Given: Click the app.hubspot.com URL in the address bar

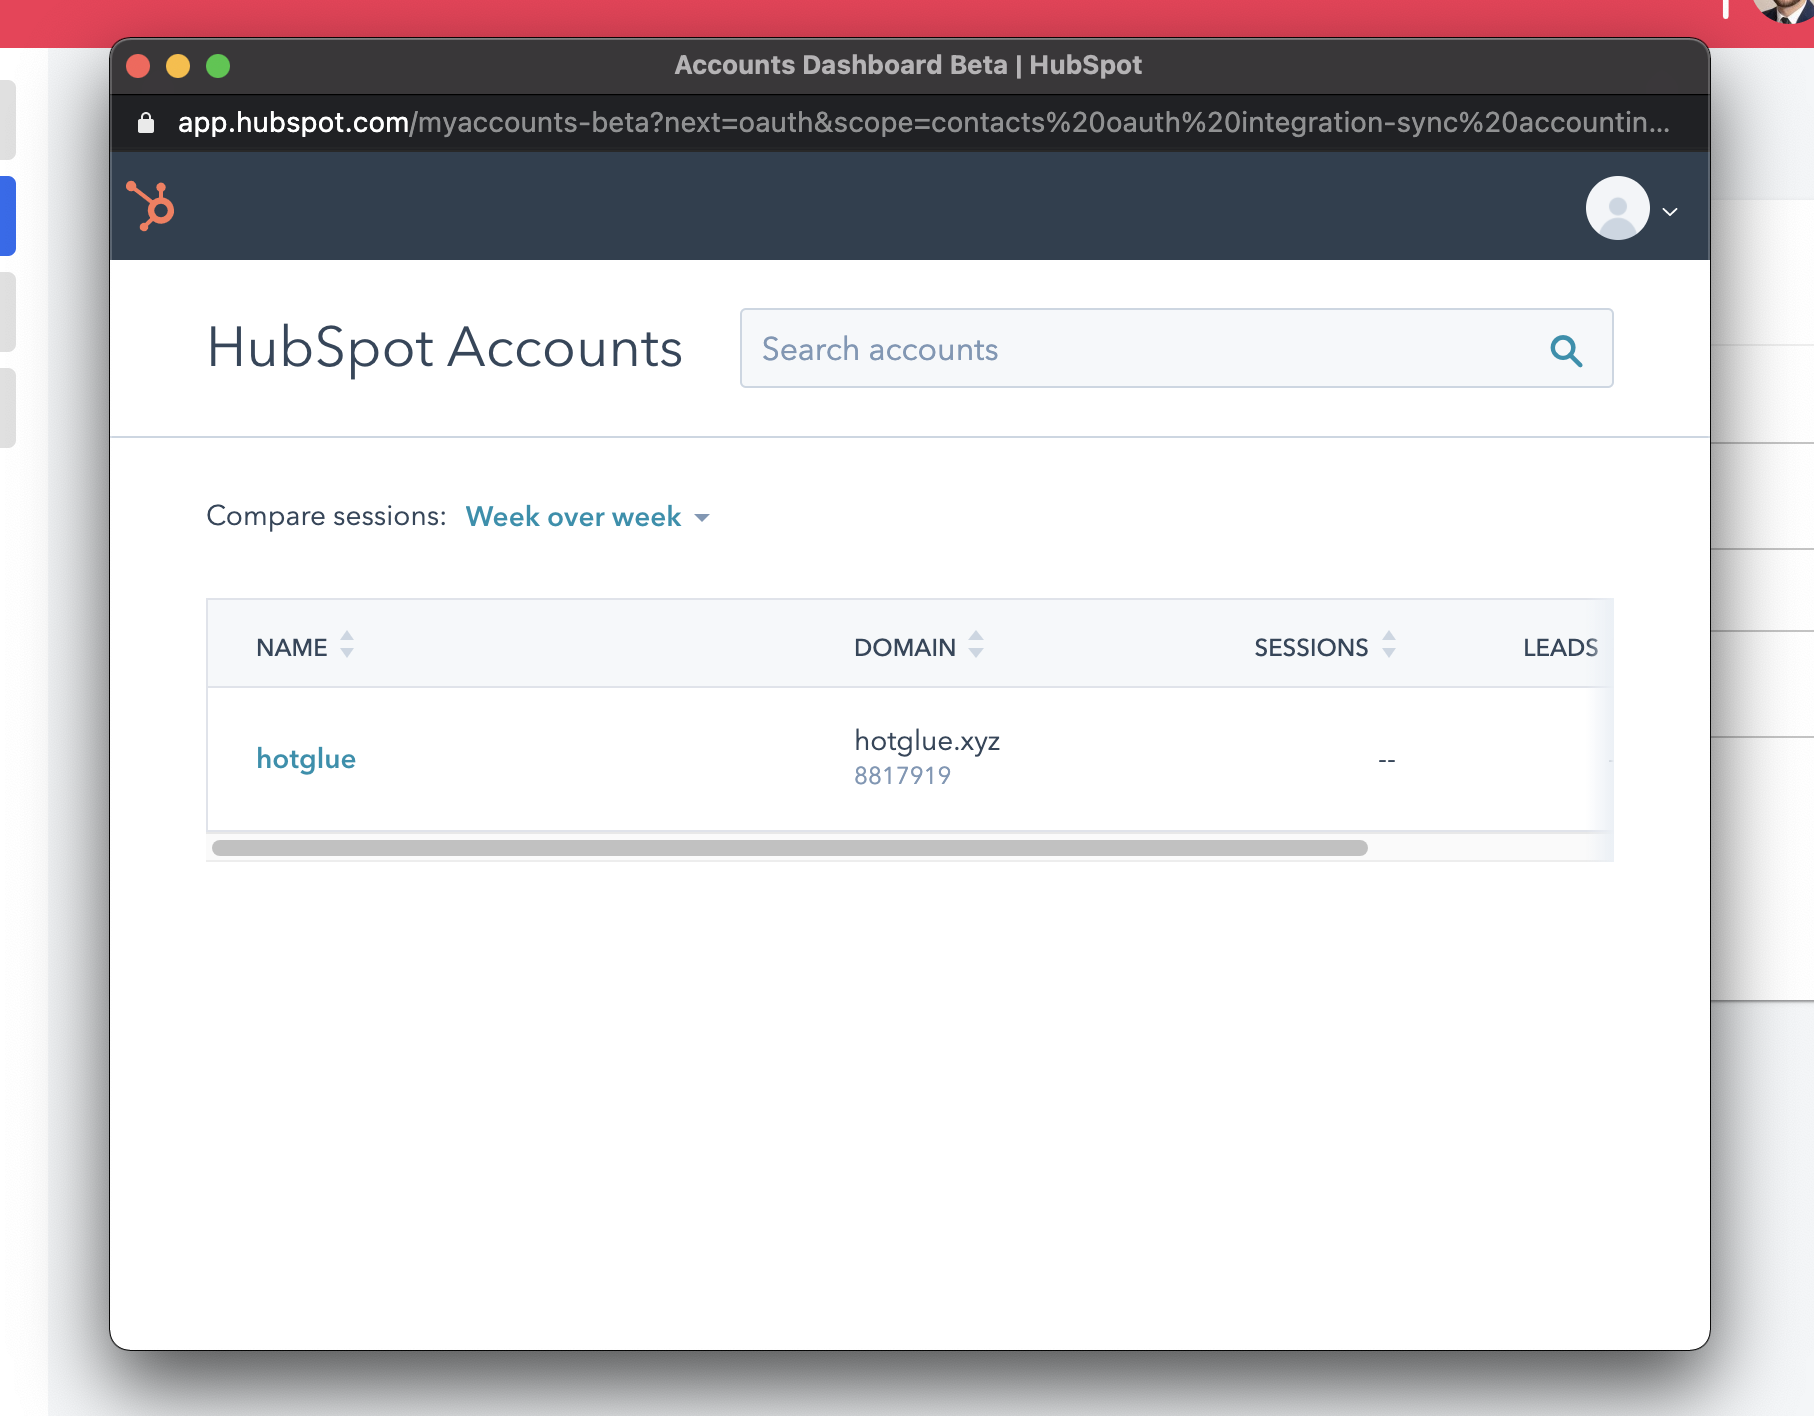Looking at the screenshot, I should click(x=923, y=122).
